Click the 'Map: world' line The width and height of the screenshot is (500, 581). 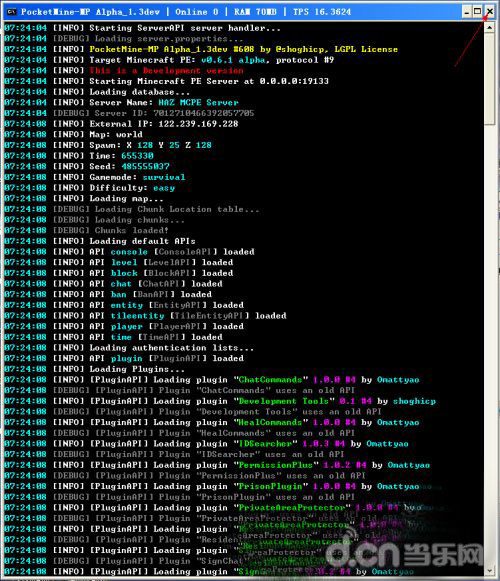(73, 135)
